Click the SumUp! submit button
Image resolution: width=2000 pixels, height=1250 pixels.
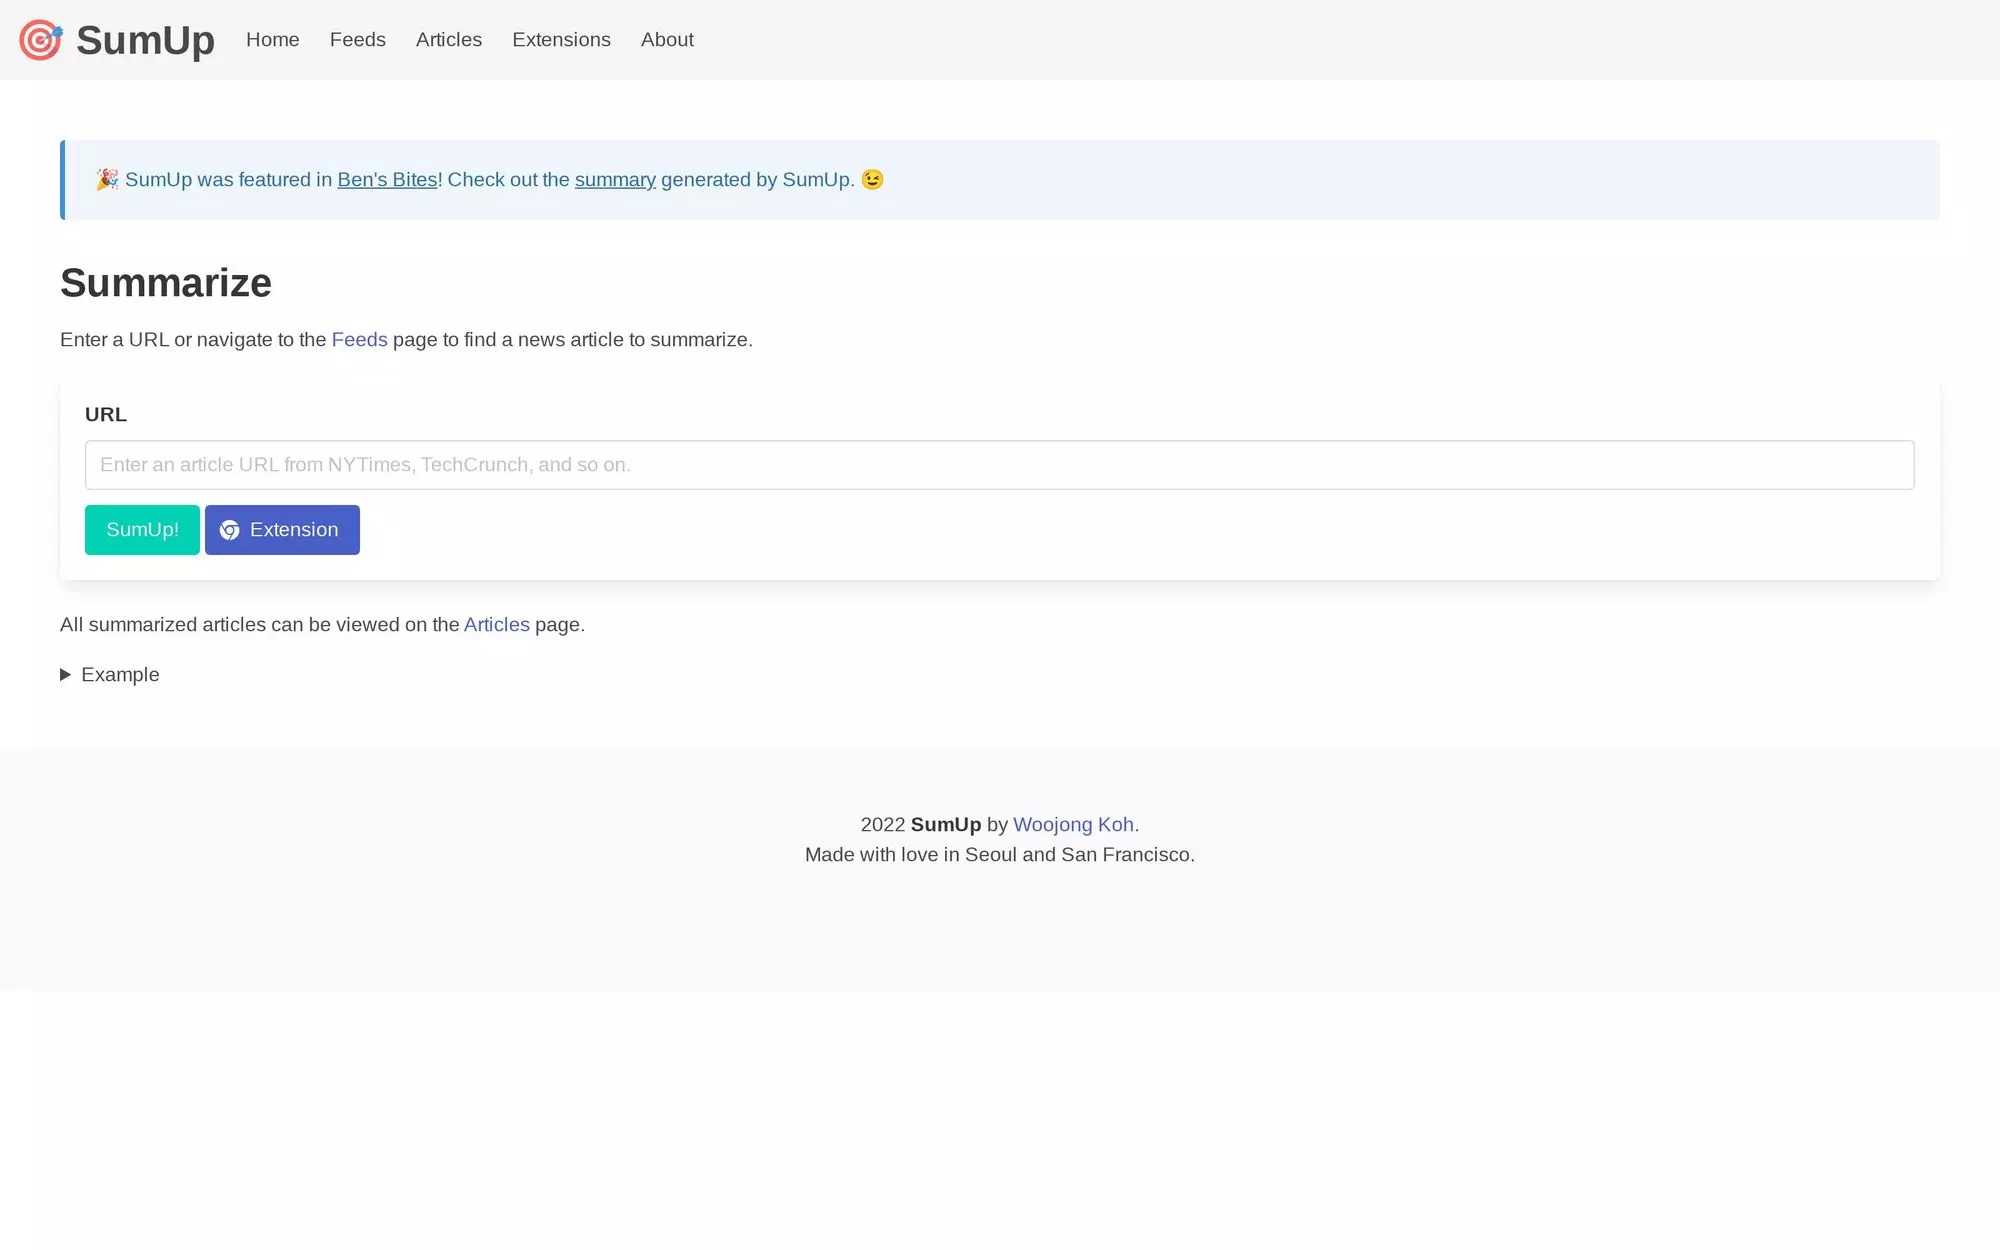click(x=141, y=530)
